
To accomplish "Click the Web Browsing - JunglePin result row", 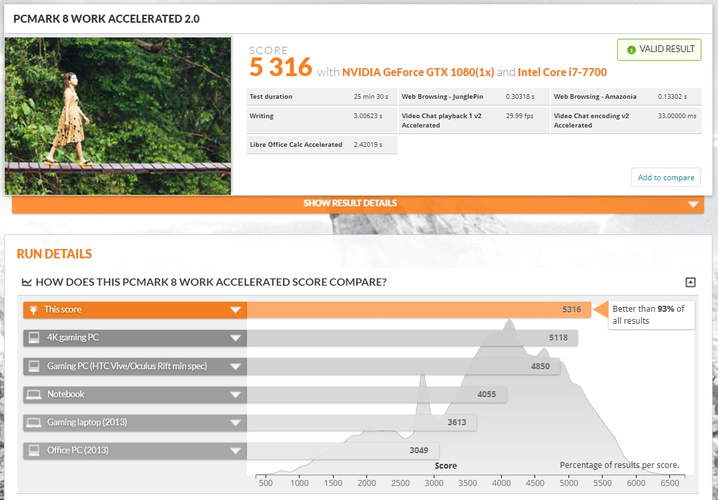I will pos(473,97).
